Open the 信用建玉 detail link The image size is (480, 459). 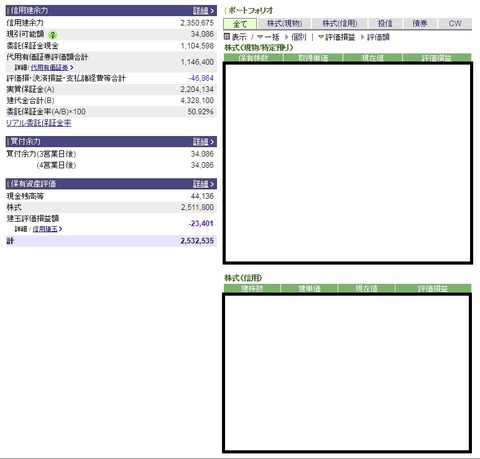click(x=47, y=229)
